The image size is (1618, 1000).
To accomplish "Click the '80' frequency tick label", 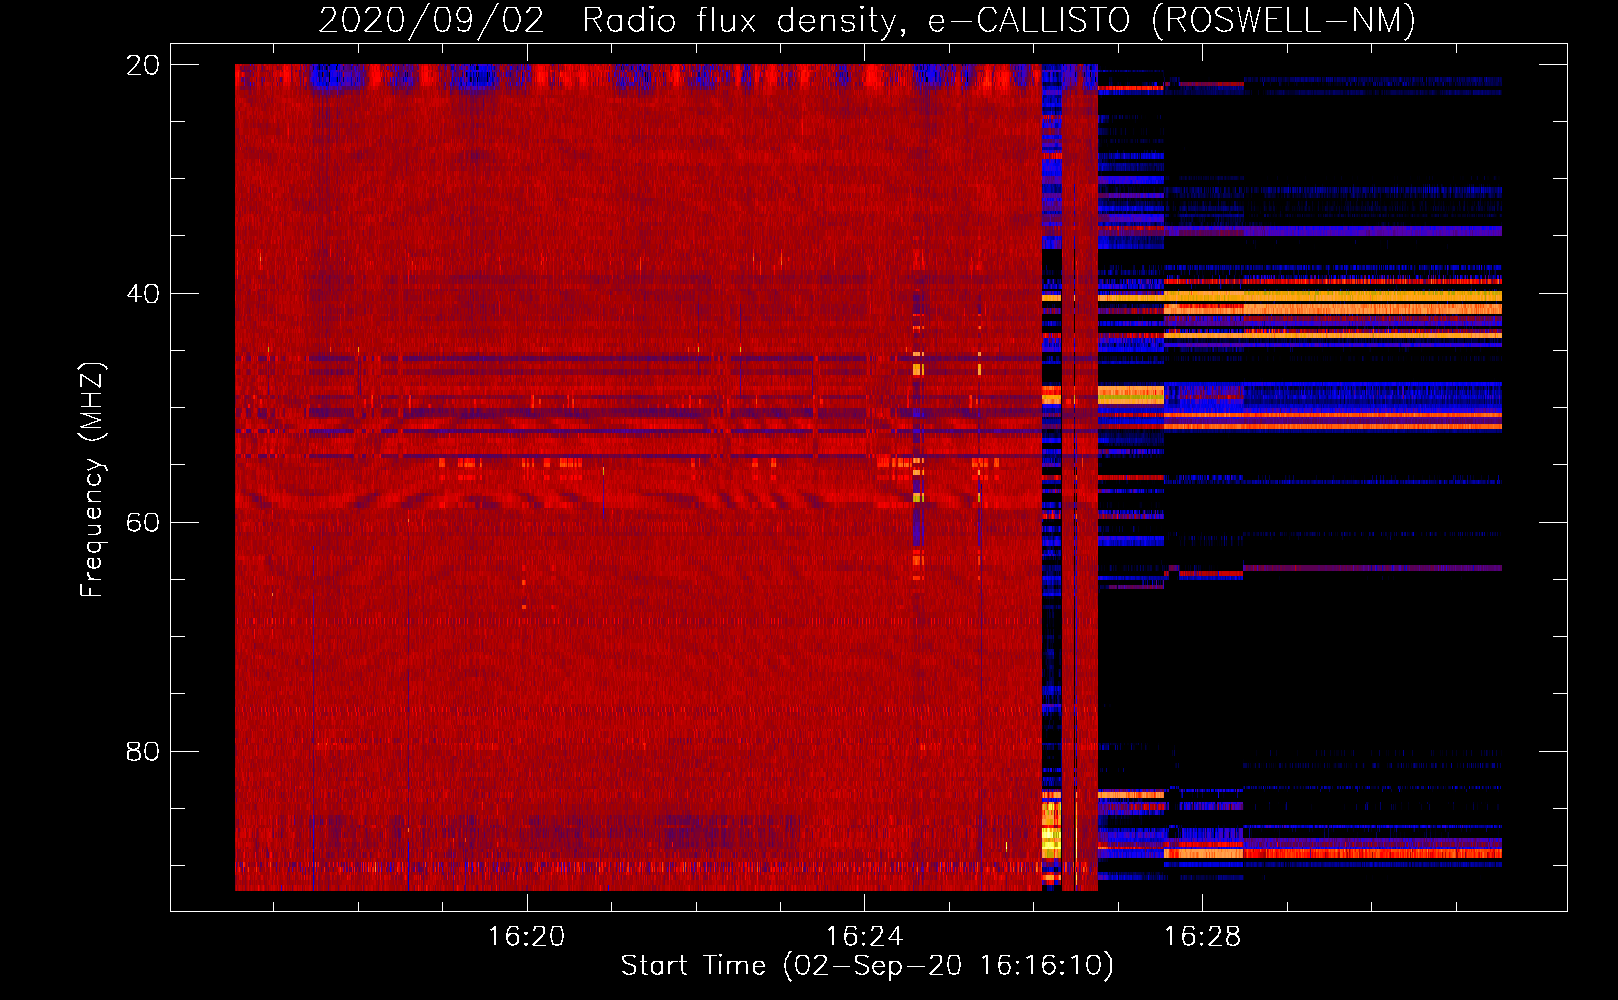I will [142, 751].
